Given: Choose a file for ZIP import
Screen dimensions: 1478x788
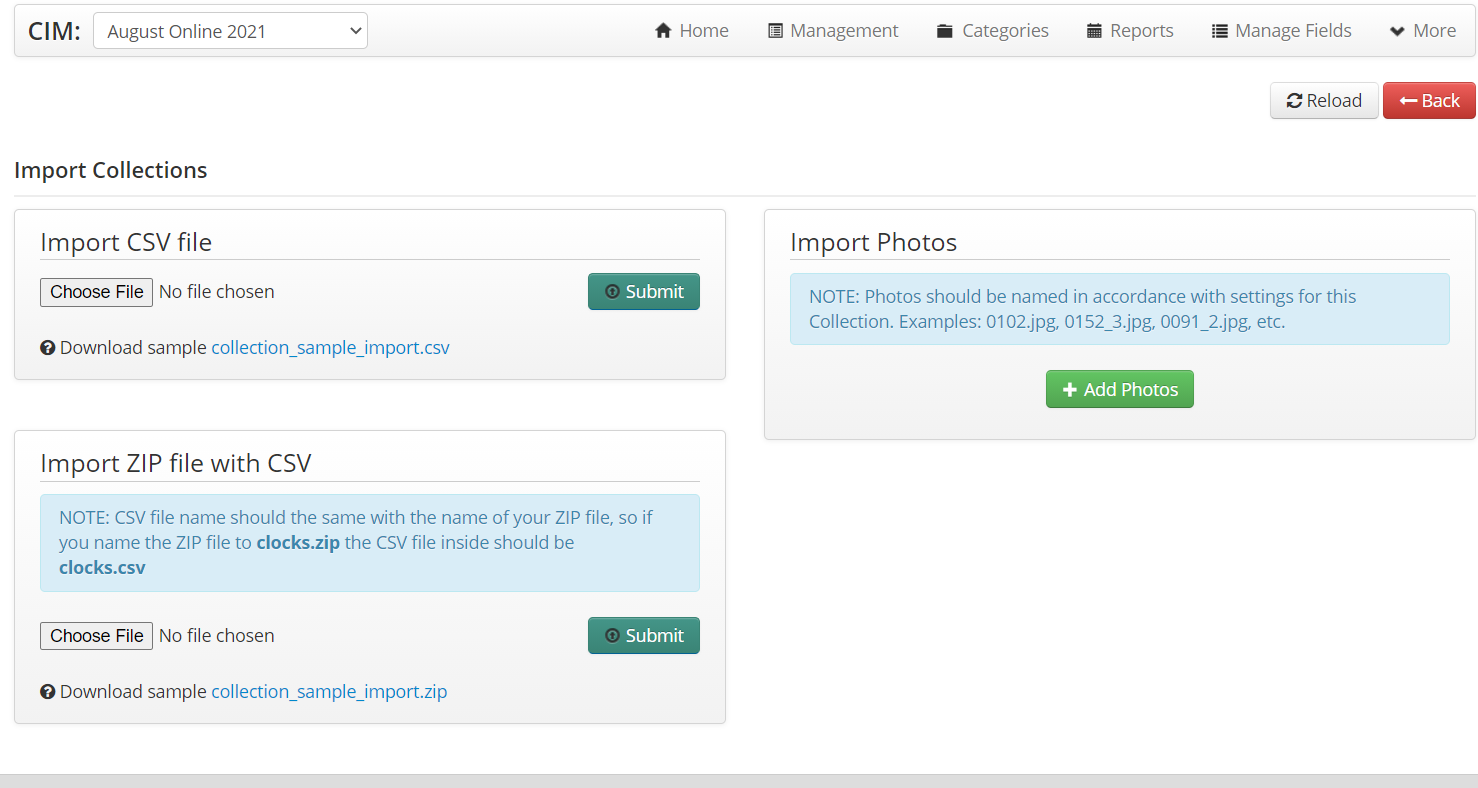Looking at the screenshot, I should pos(97,636).
